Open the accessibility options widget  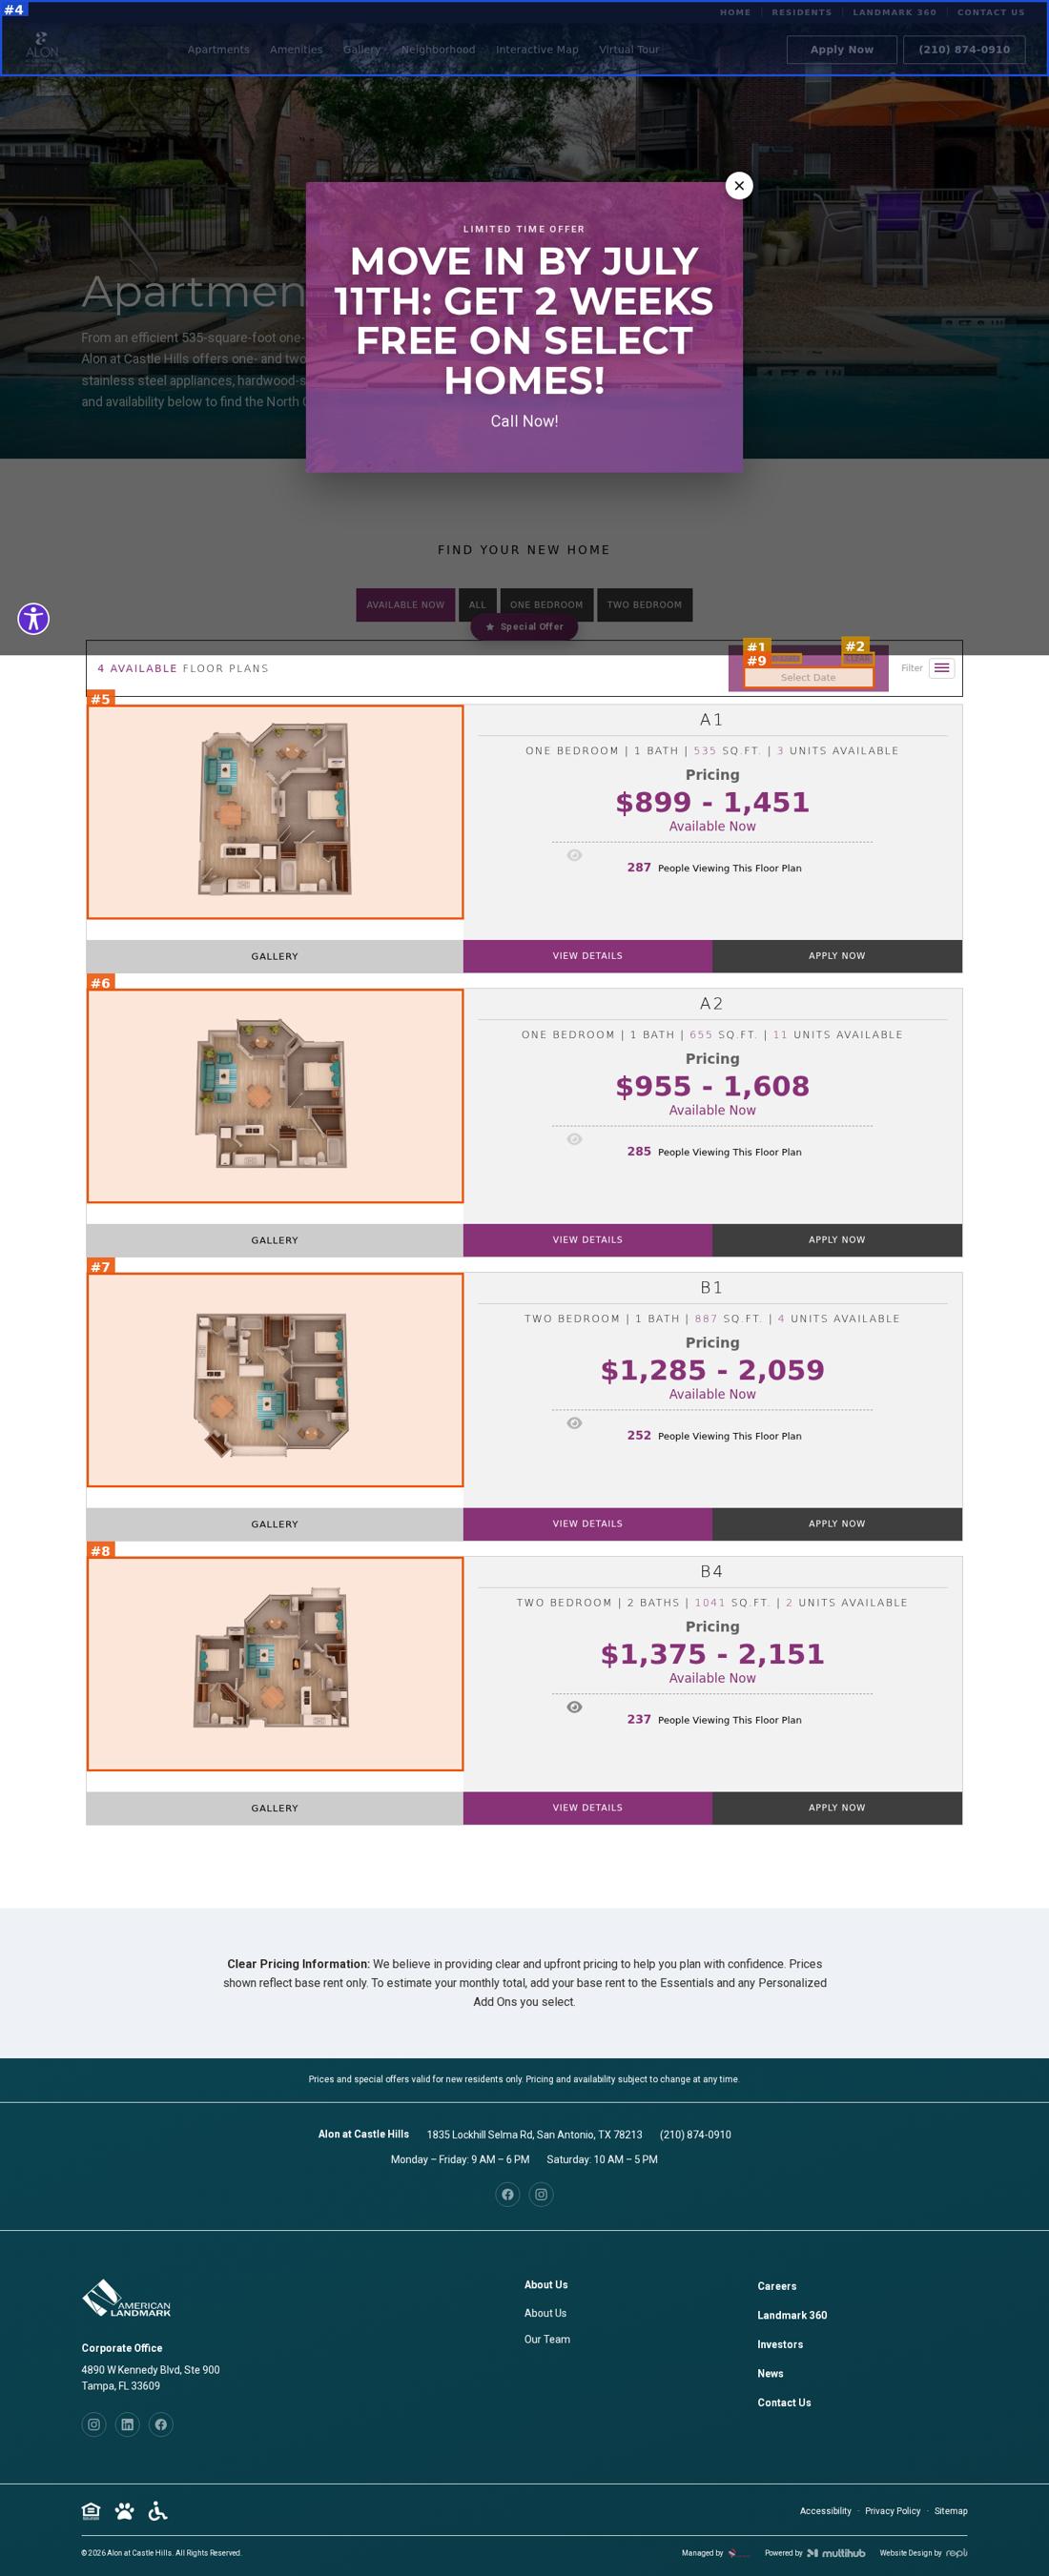pos(33,619)
